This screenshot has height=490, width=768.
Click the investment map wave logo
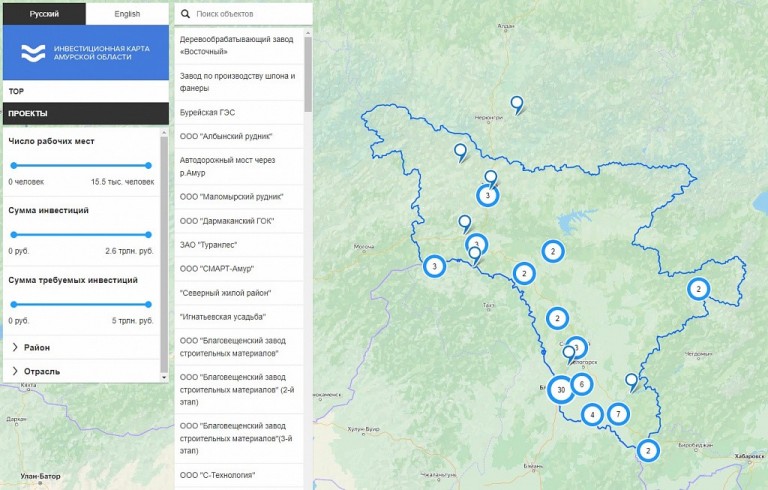(34, 54)
